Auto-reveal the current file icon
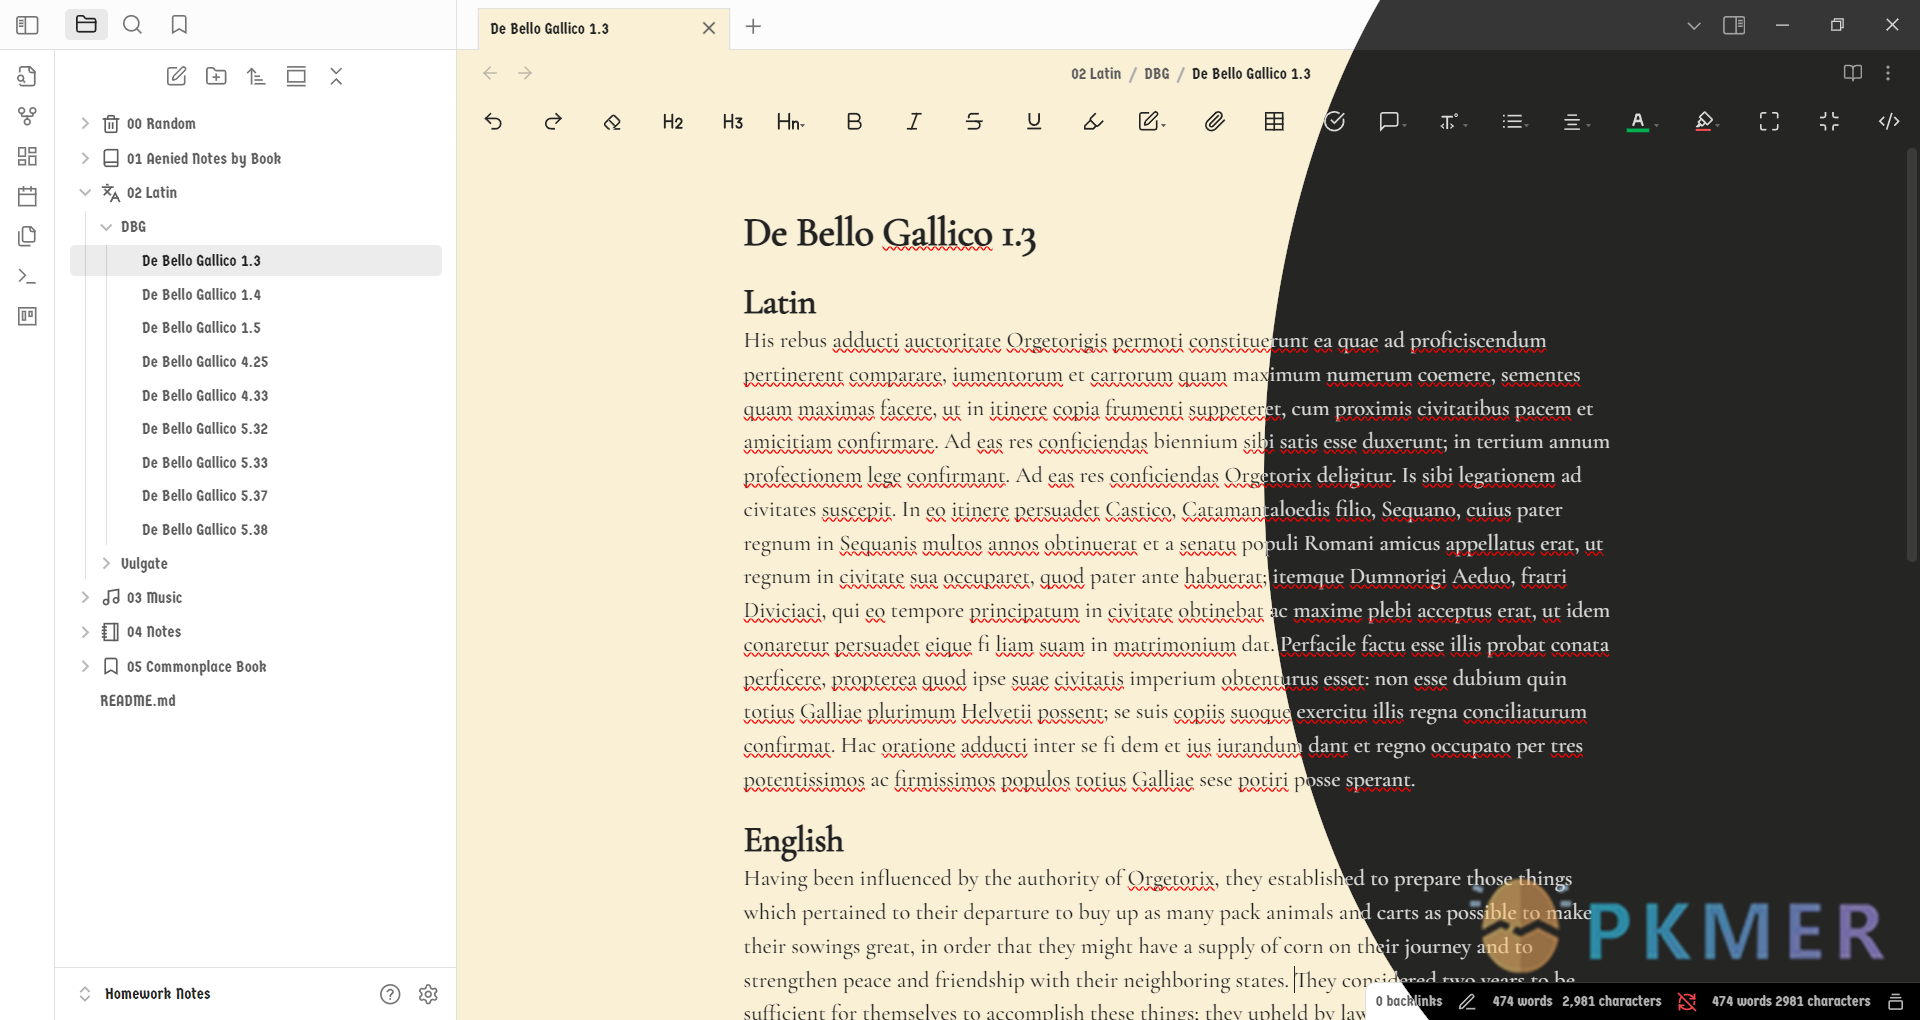Screen dimensions: 1920x1020 point(296,76)
